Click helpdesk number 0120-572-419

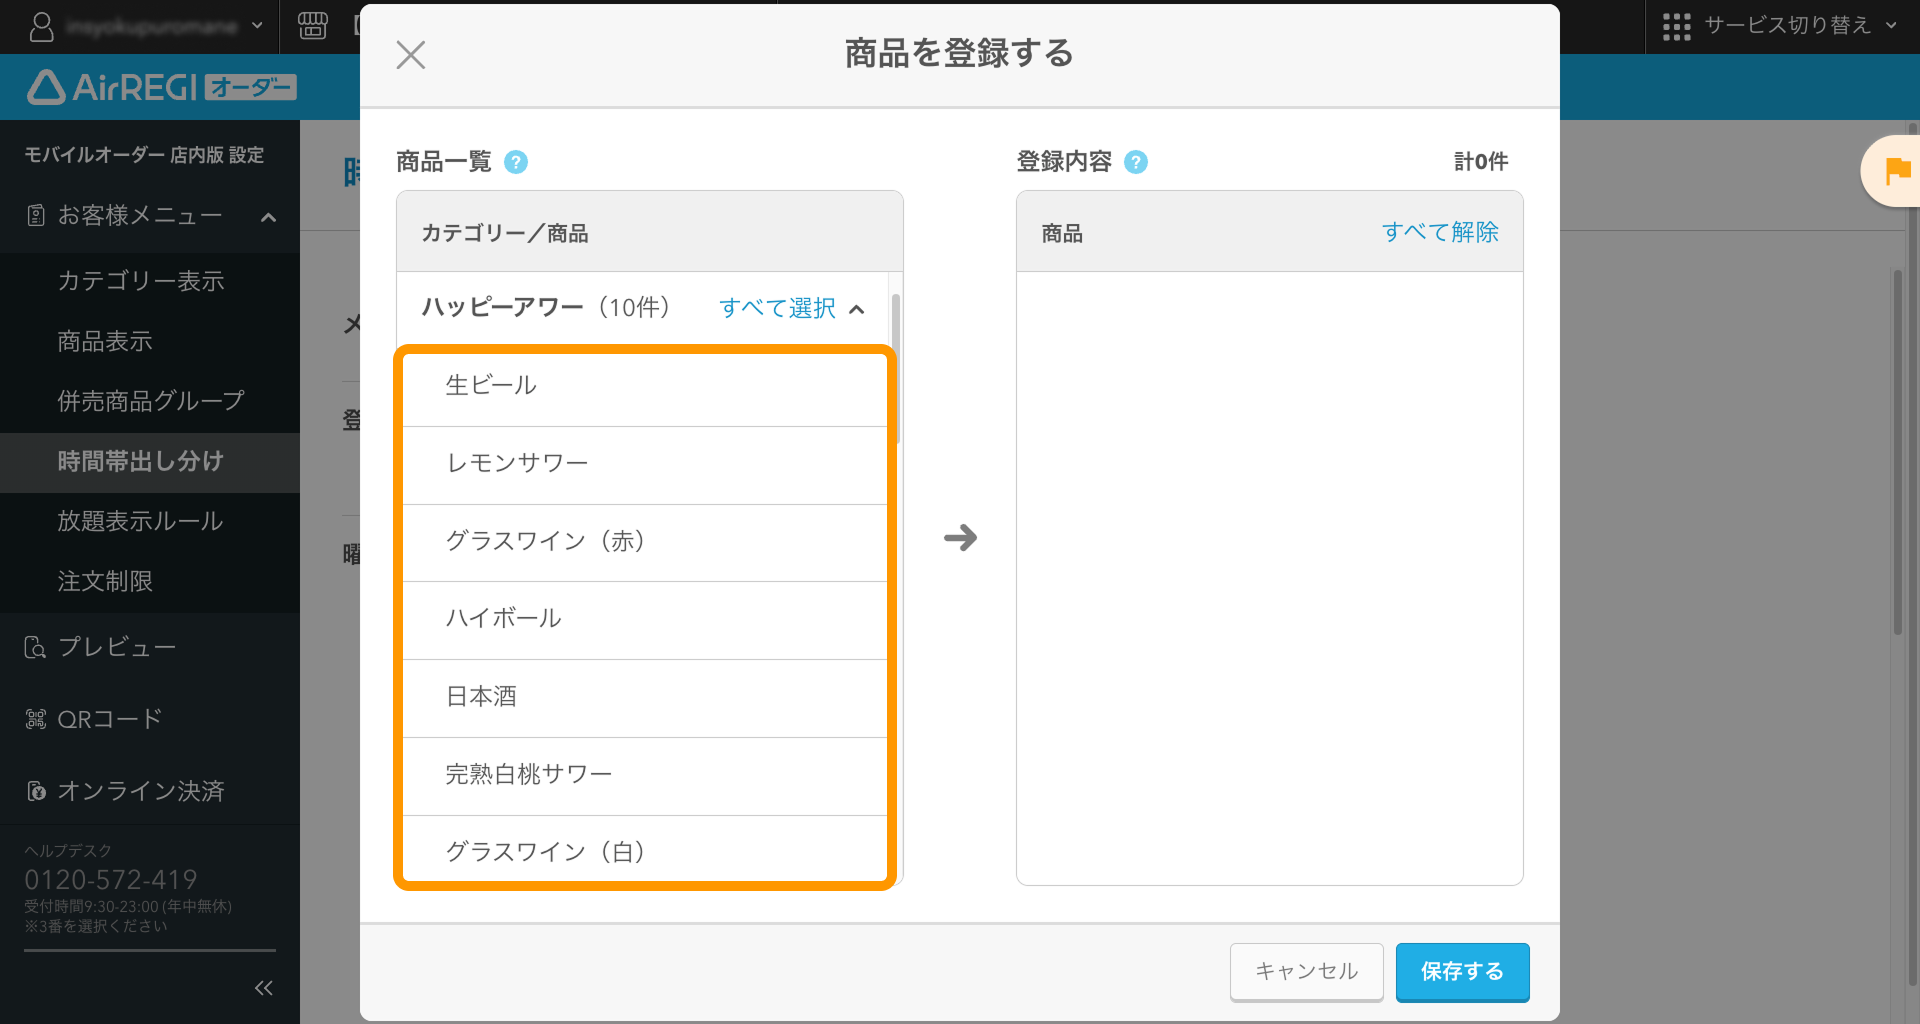coord(111,880)
